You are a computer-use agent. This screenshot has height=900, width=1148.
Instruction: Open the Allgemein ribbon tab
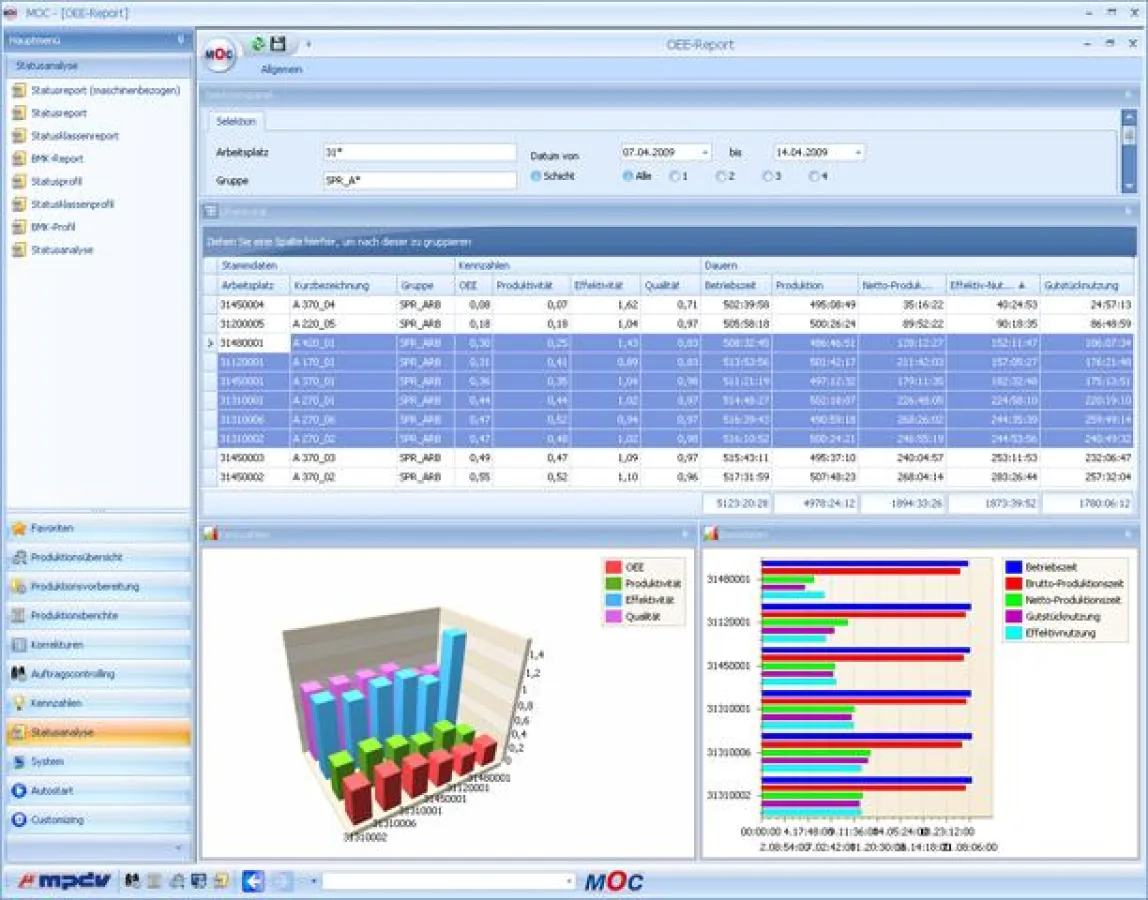click(281, 70)
